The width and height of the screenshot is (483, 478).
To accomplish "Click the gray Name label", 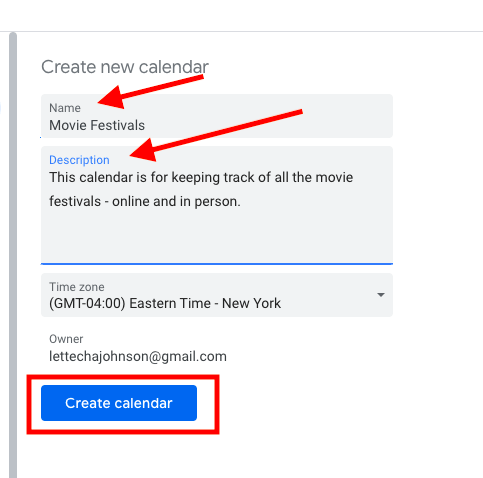I will pyautogui.click(x=65, y=108).
